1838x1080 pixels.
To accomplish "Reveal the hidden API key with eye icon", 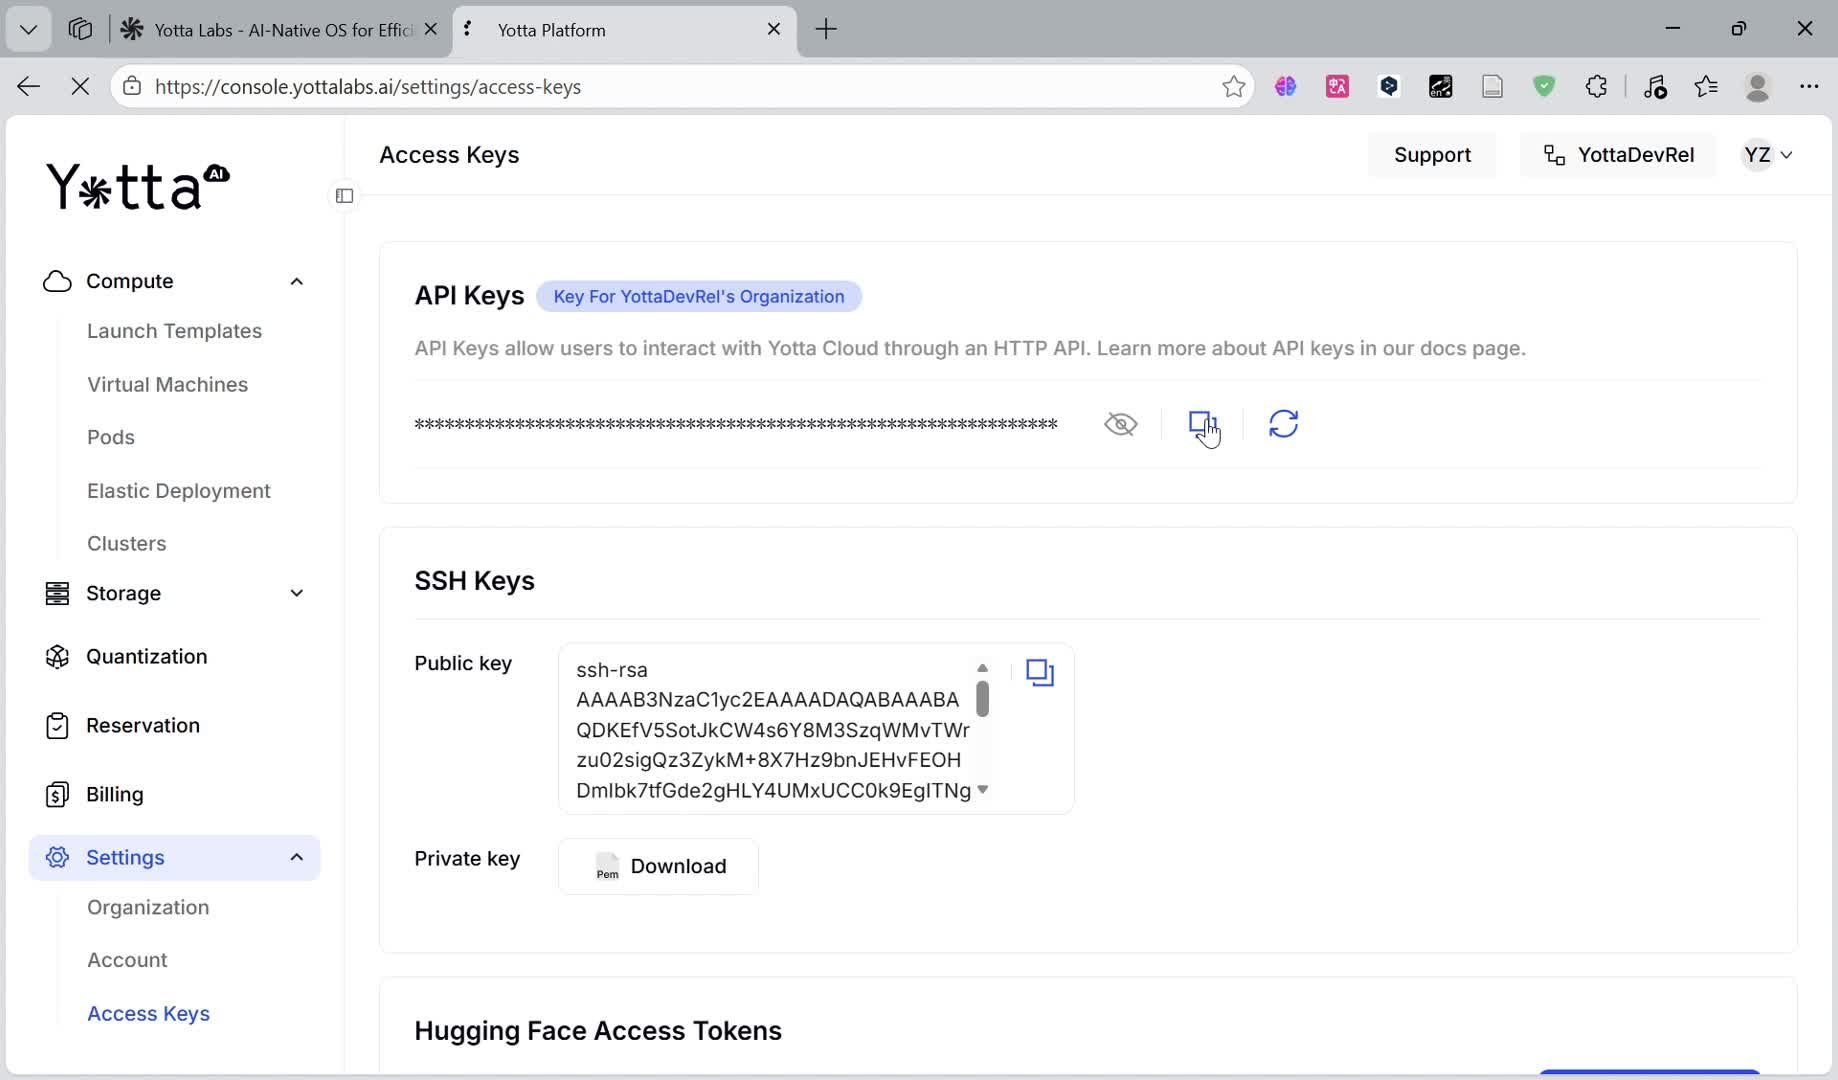I will coord(1120,424).
